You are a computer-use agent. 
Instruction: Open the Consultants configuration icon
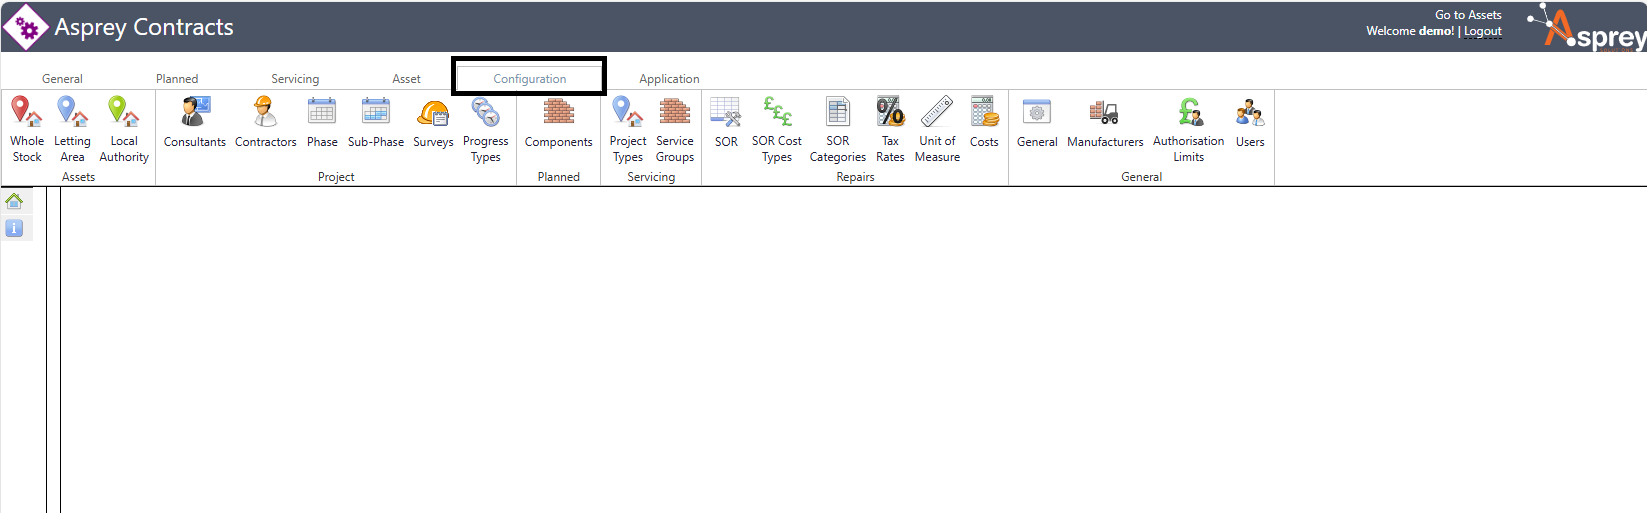195,112
